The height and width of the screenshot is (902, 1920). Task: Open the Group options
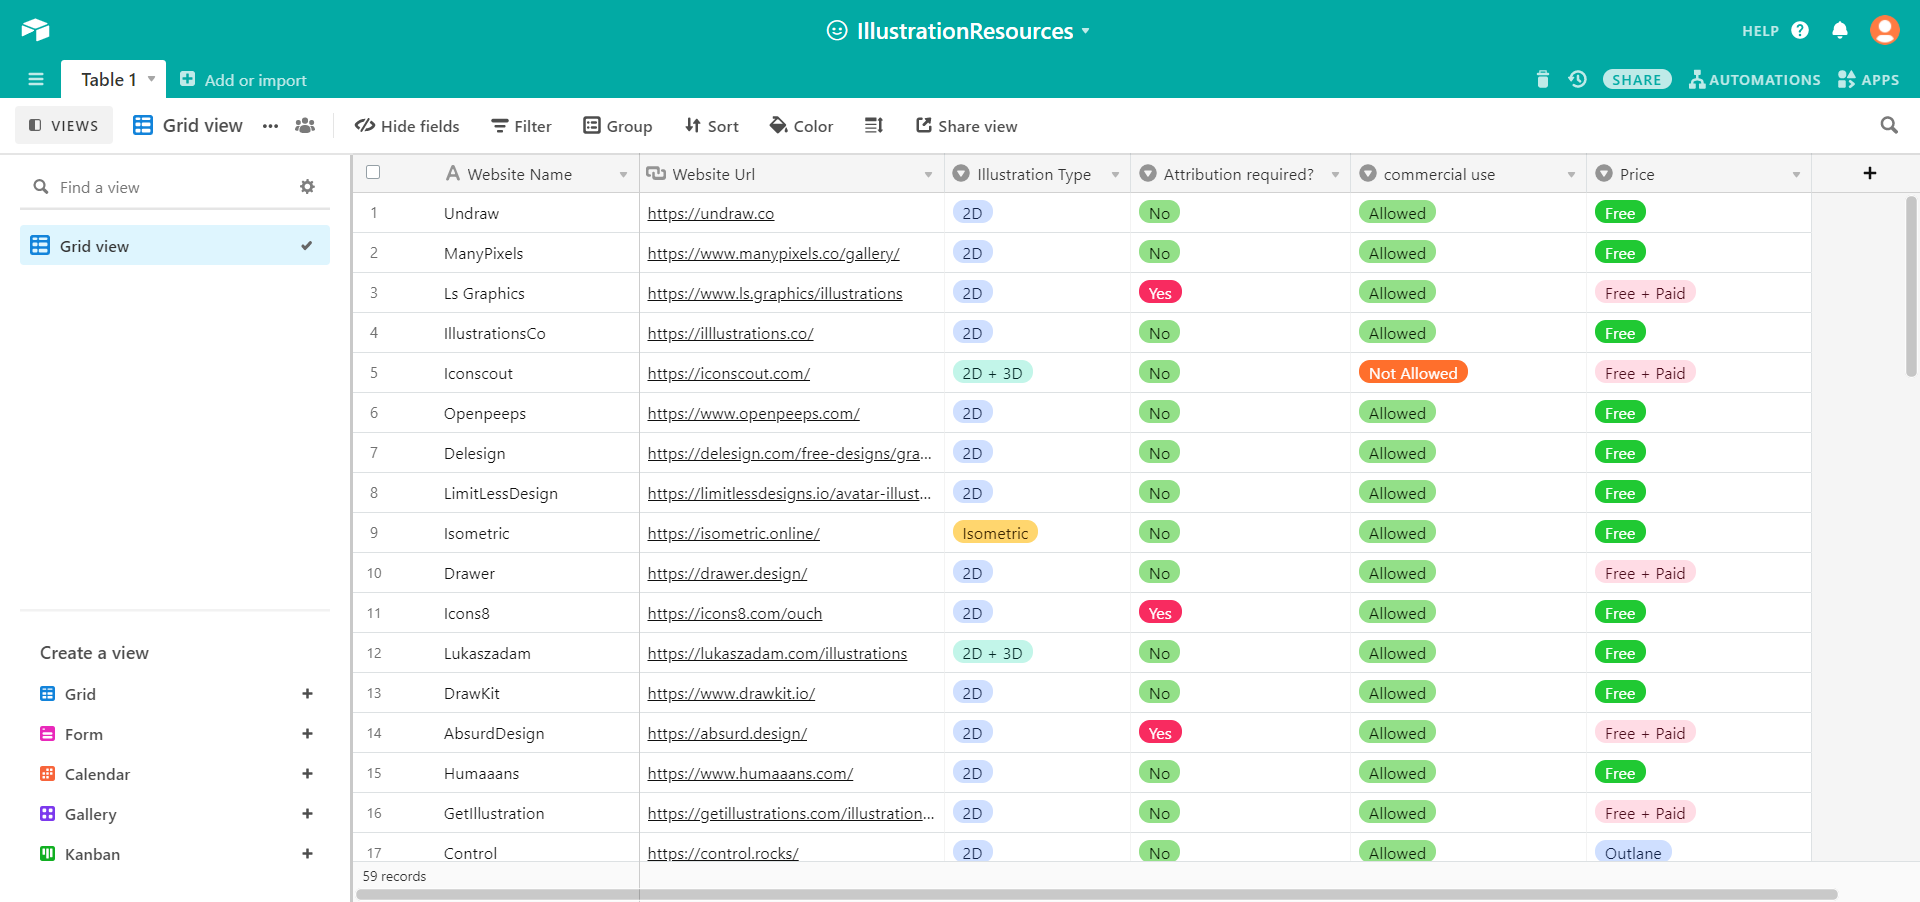pyautogui.click(x=618, y=125)
